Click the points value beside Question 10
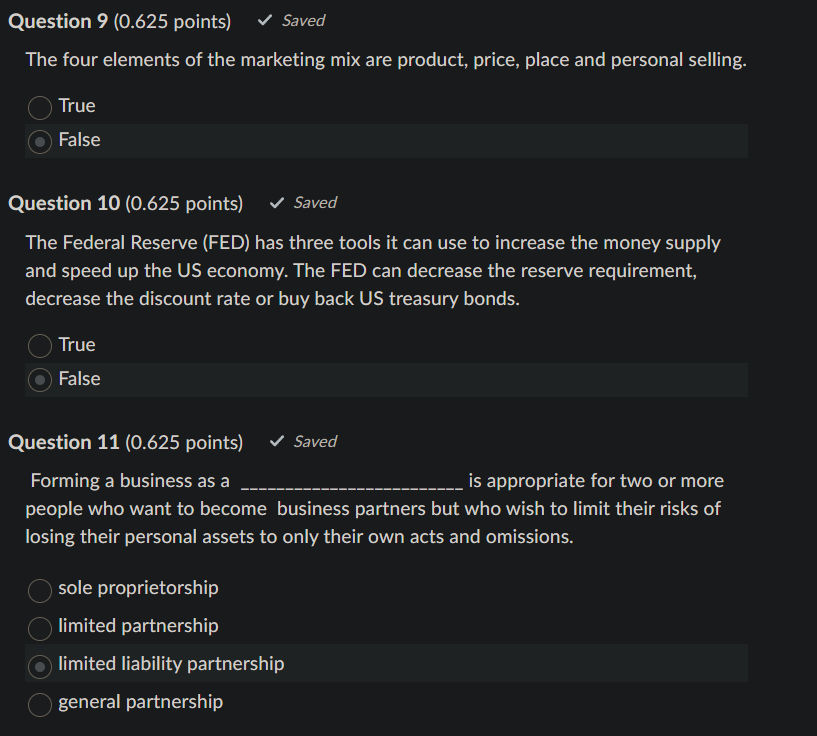Viewport: 817px width, 736px height. click(x=184, y=203)
